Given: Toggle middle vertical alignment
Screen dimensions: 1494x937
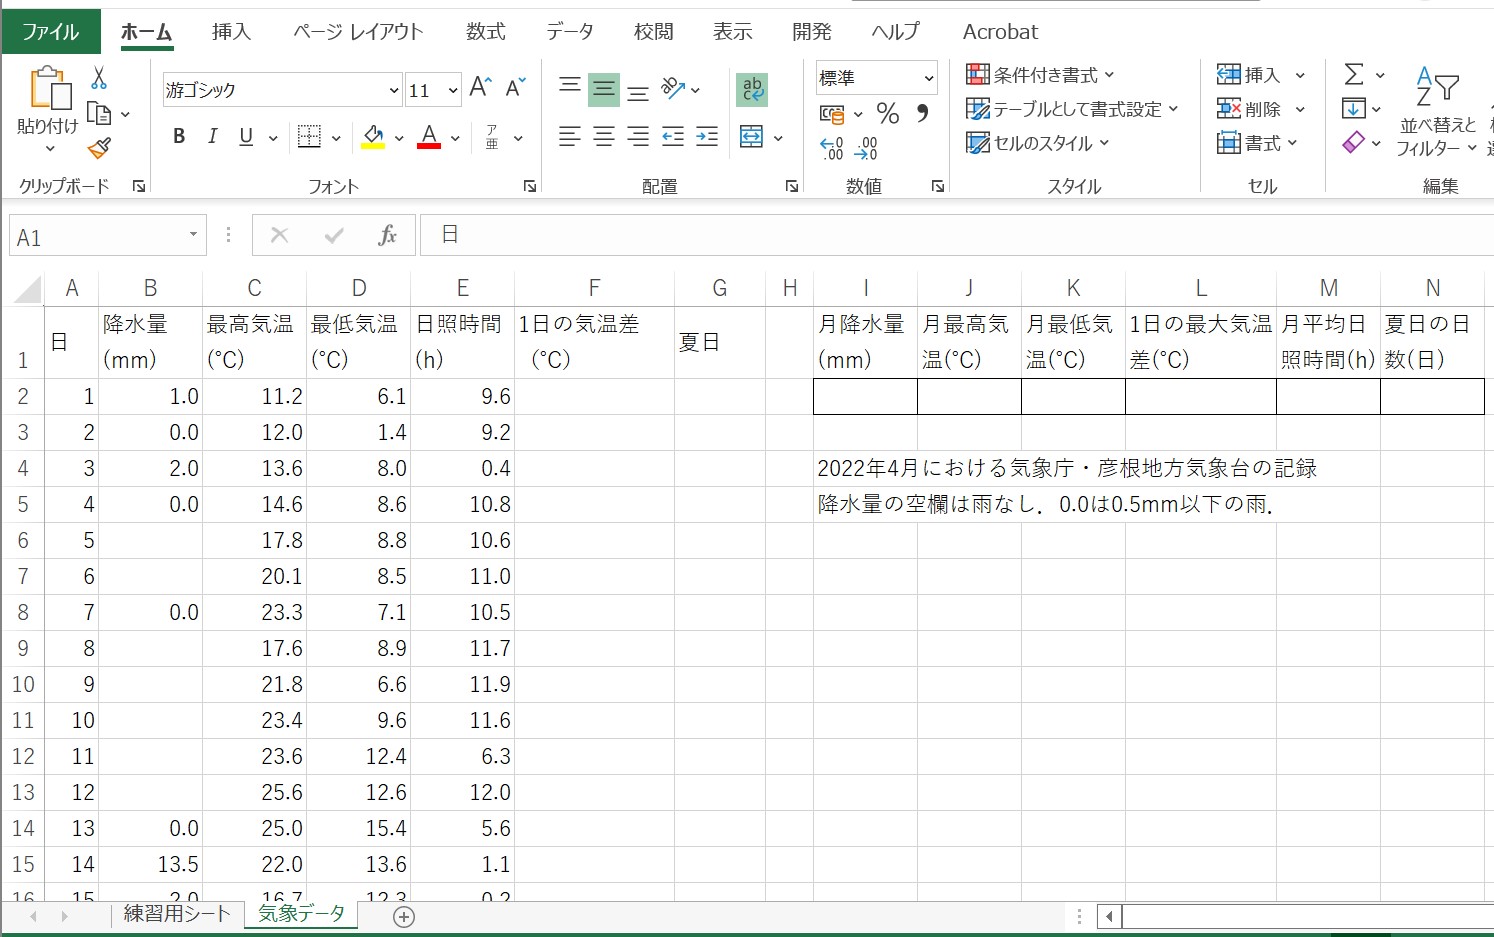Looking at the screenshot, I should 604,89.
